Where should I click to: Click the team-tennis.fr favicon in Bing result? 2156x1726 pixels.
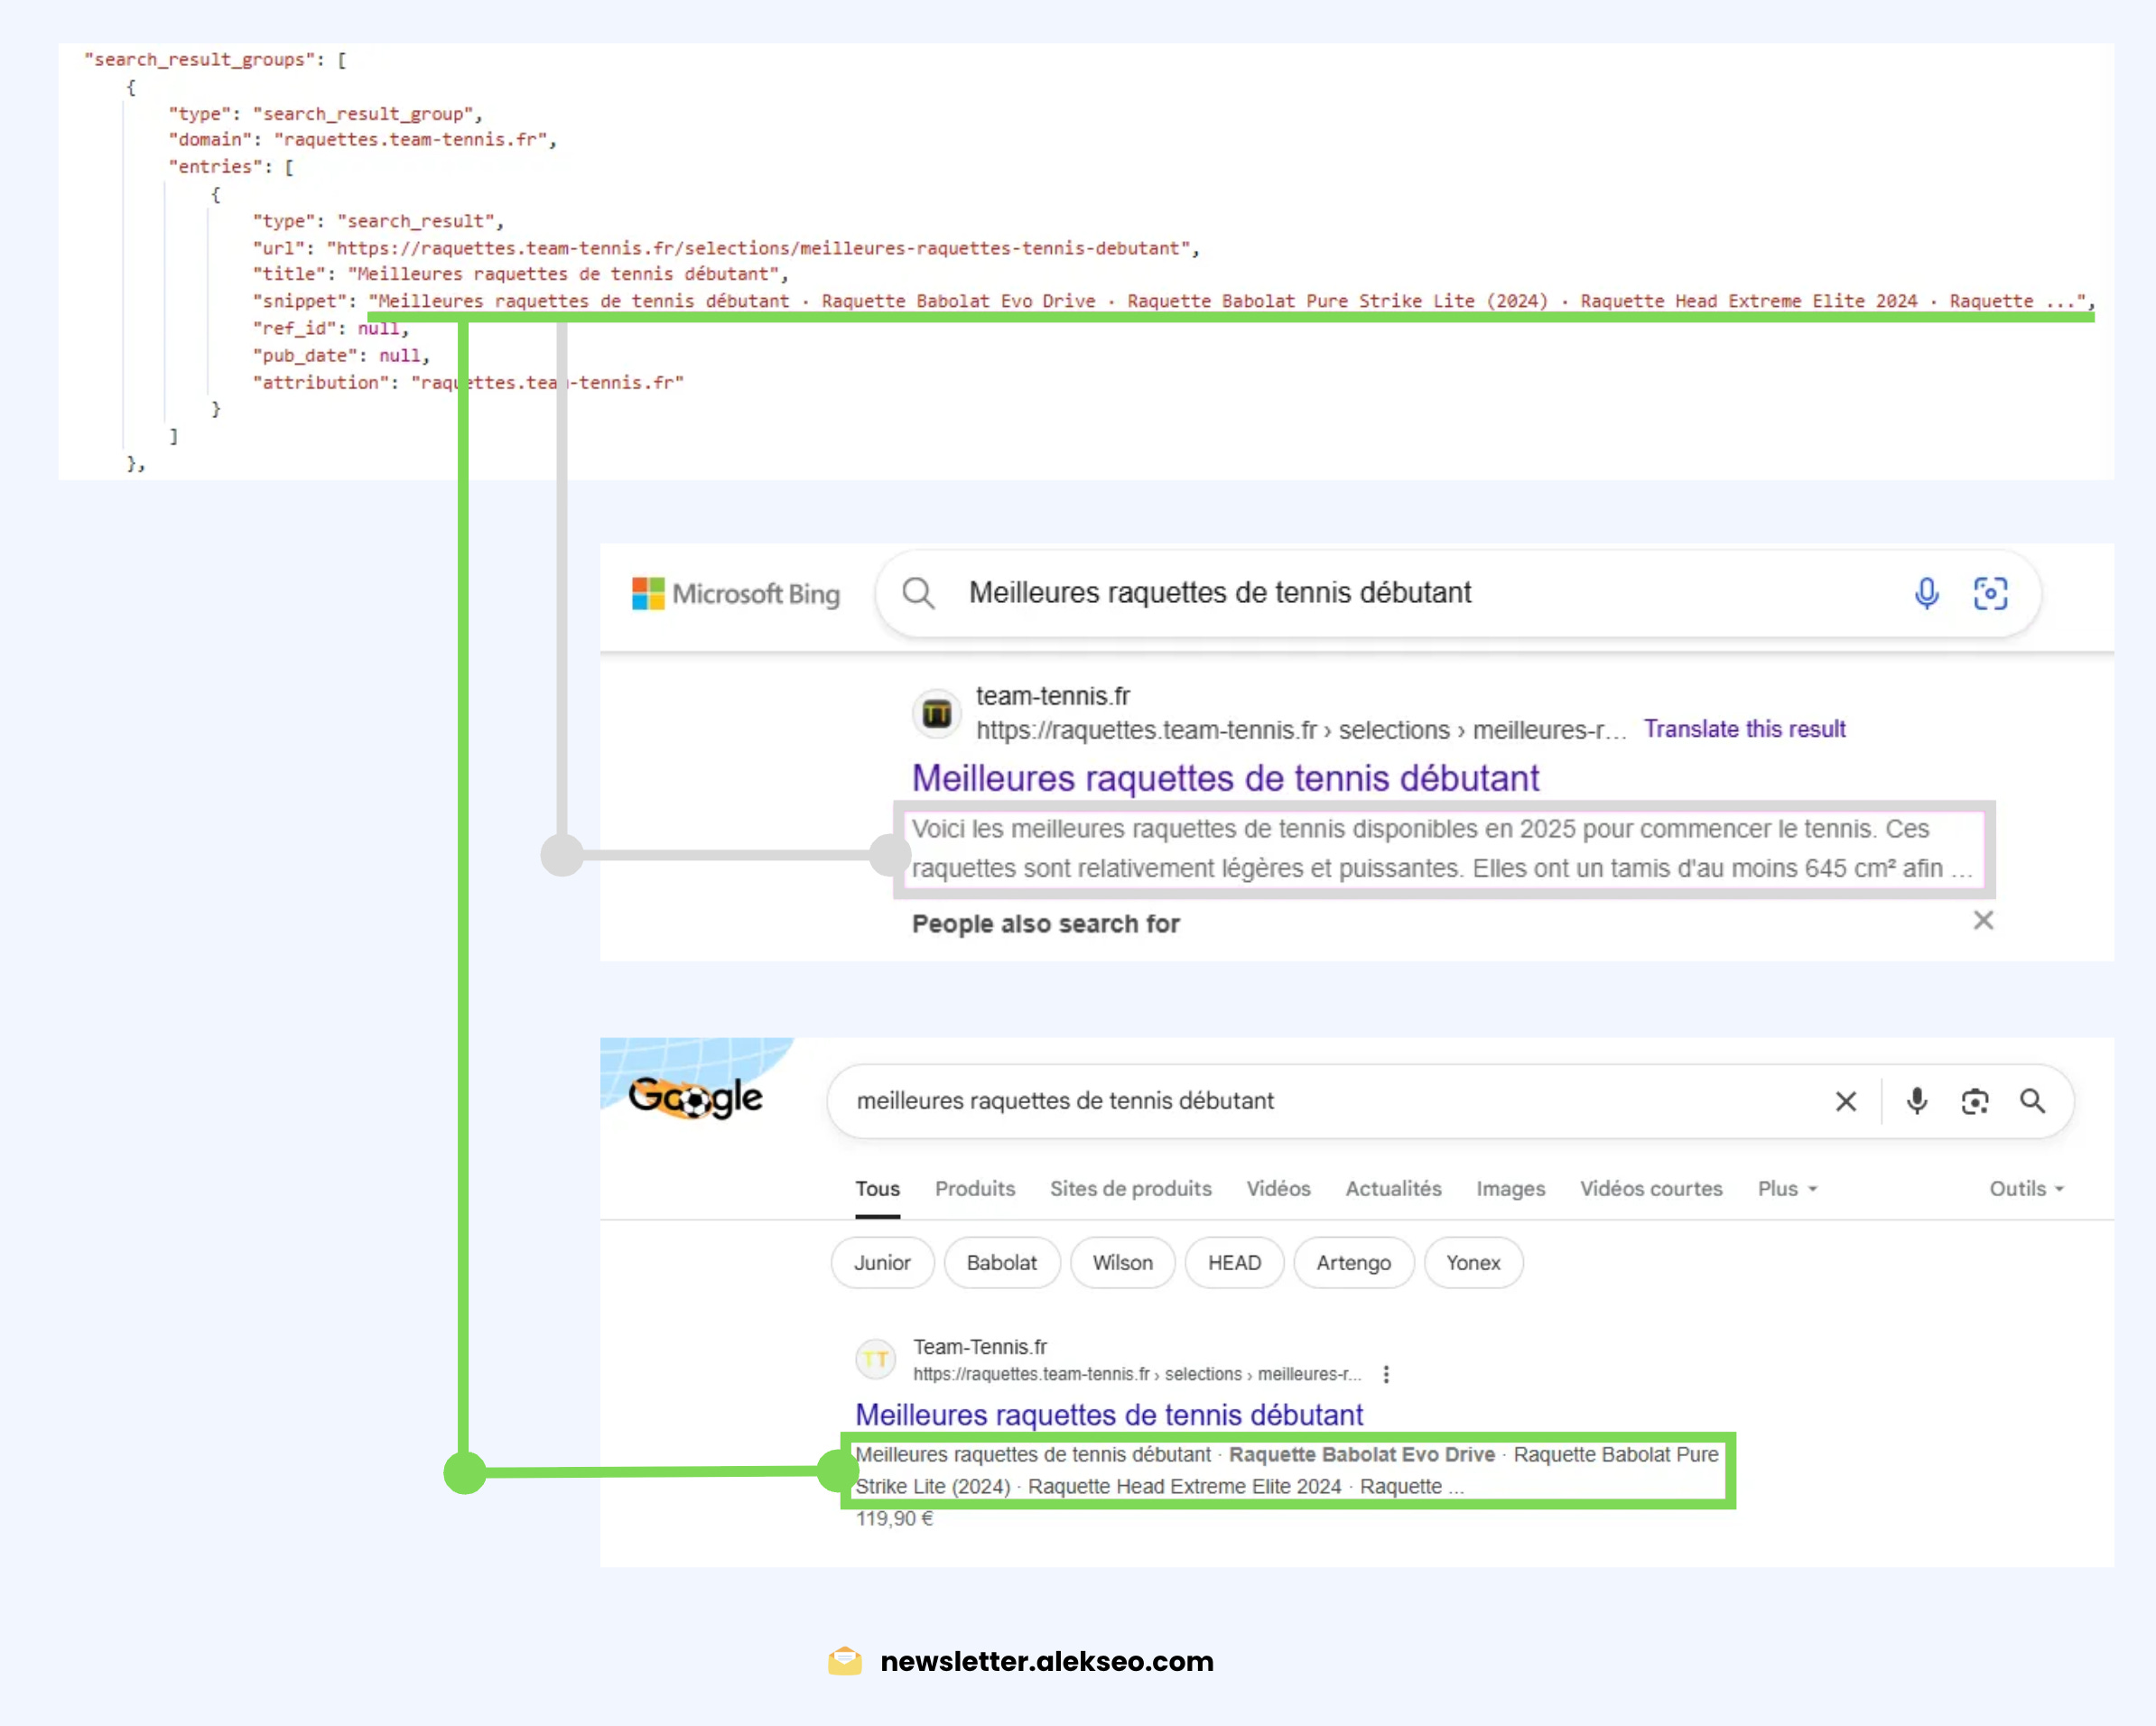click(937, 714)
